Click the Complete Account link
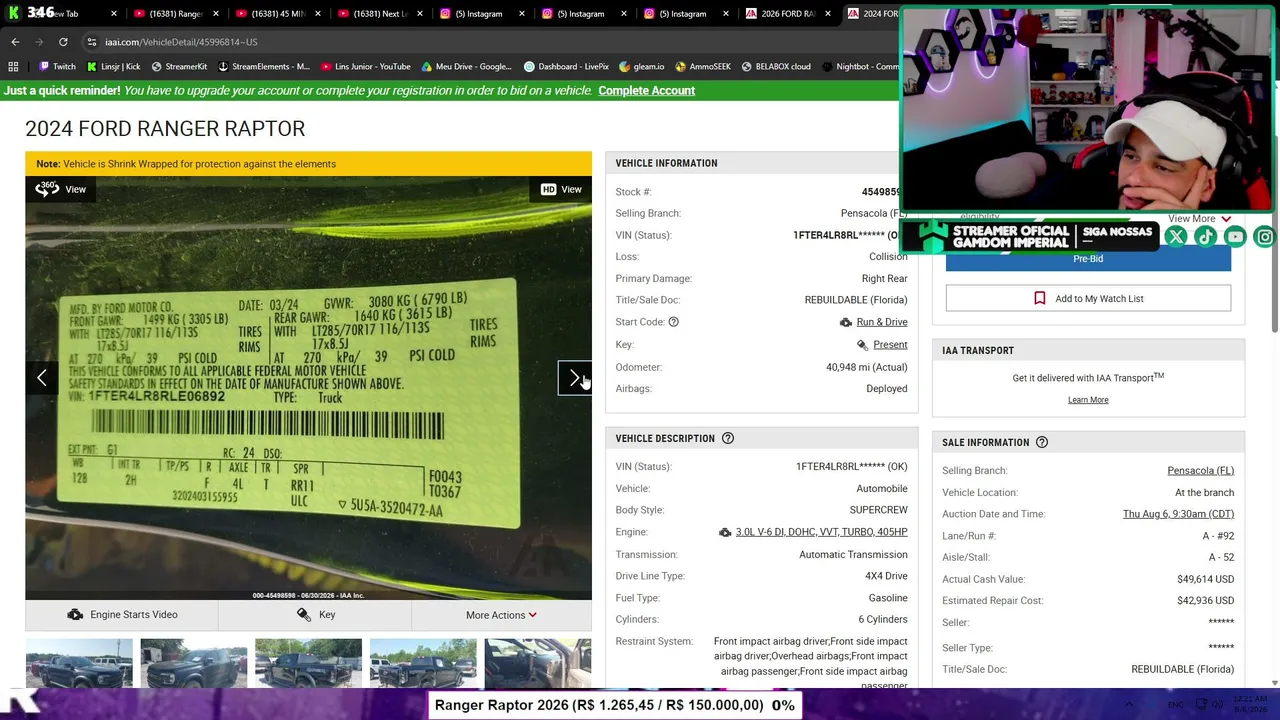The width and height of the screenshot is (1280, 720). point(646,91)
